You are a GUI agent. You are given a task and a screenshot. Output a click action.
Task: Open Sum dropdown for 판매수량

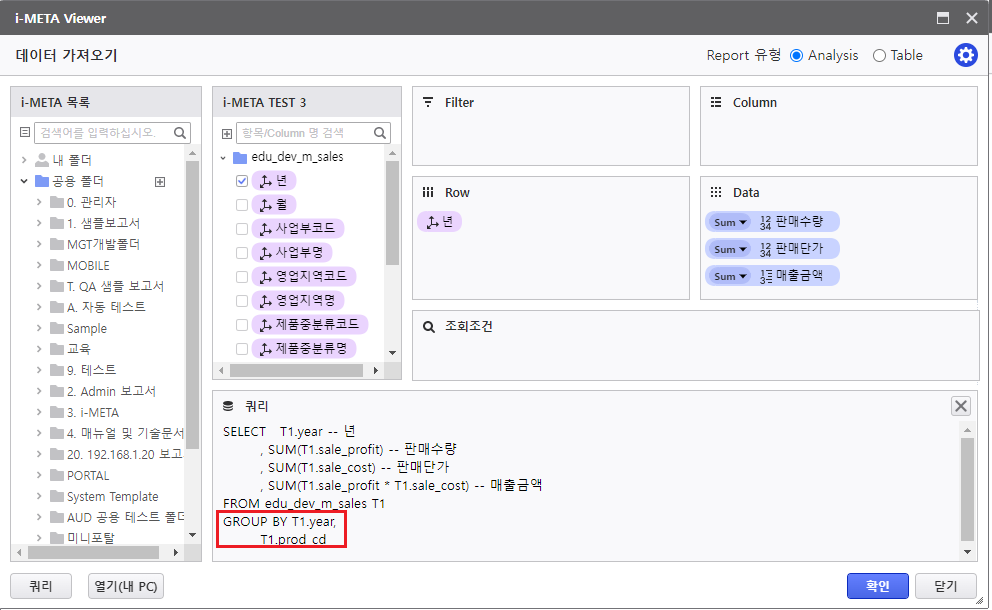click(x=731, y=222)
